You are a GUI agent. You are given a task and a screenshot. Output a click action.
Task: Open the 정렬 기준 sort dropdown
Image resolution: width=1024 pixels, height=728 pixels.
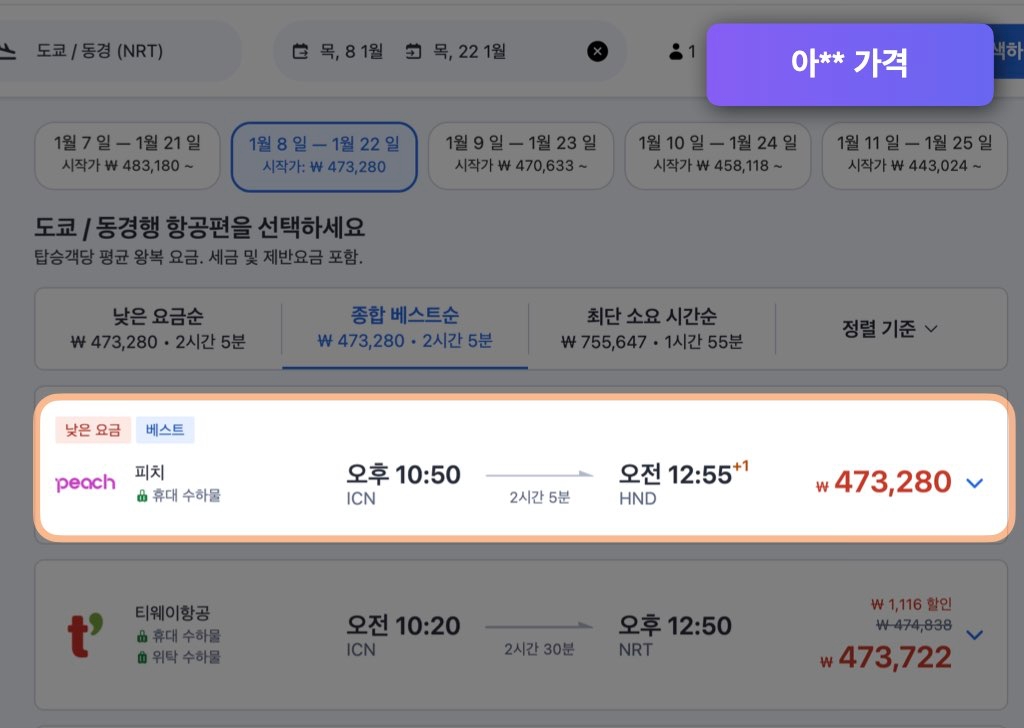point(888,328)
